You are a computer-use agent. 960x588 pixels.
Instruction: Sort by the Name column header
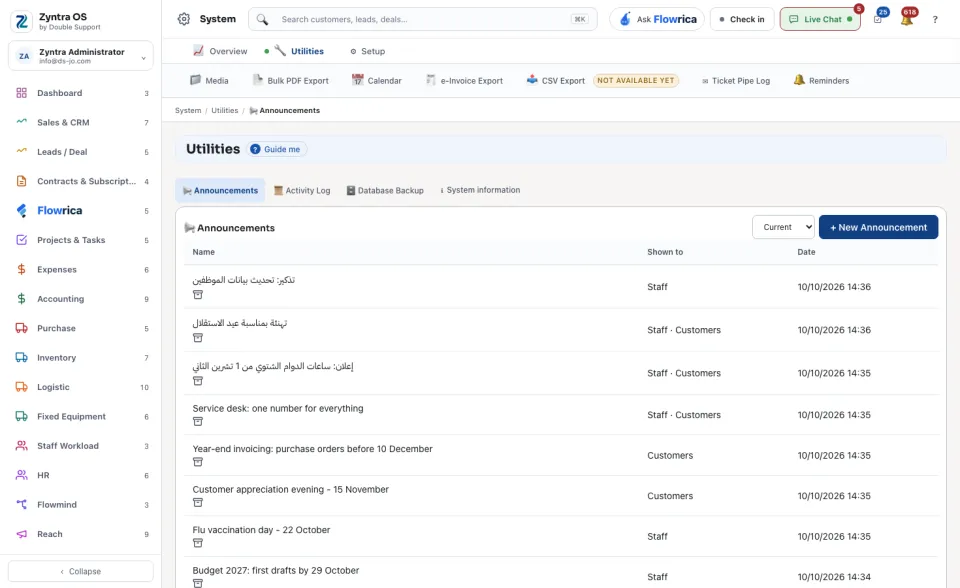coord(204,252)
